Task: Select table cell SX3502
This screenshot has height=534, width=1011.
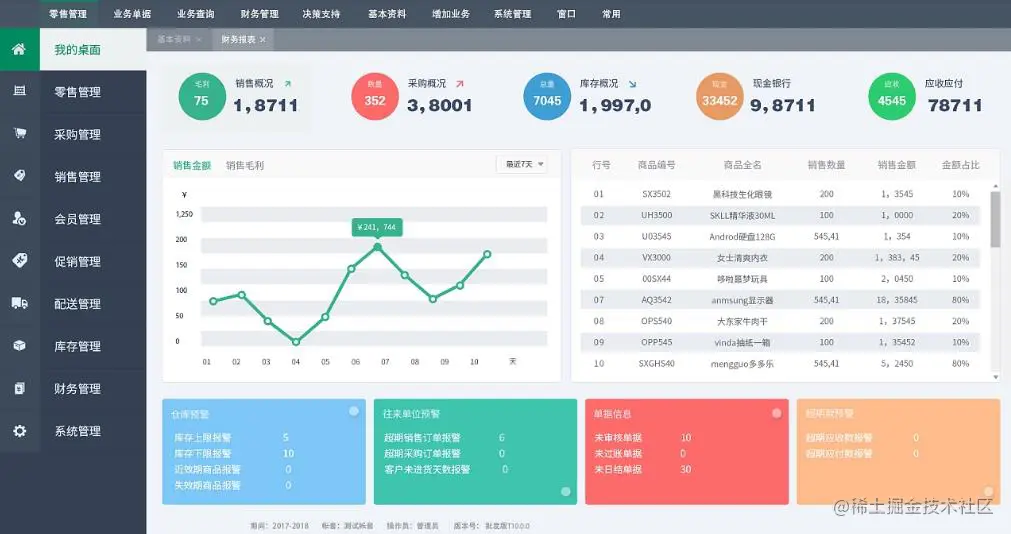Action: tap(656, 194)
